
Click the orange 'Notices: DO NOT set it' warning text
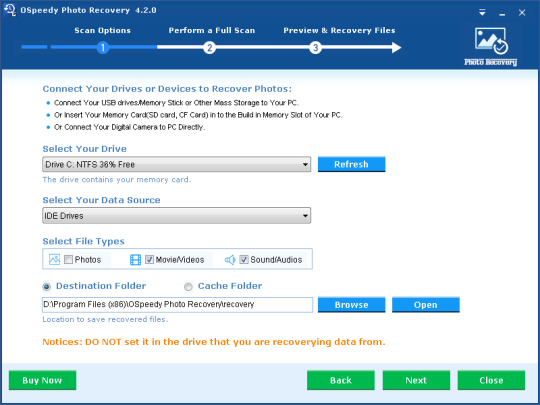pyautogui.click(x=214, y=342)
